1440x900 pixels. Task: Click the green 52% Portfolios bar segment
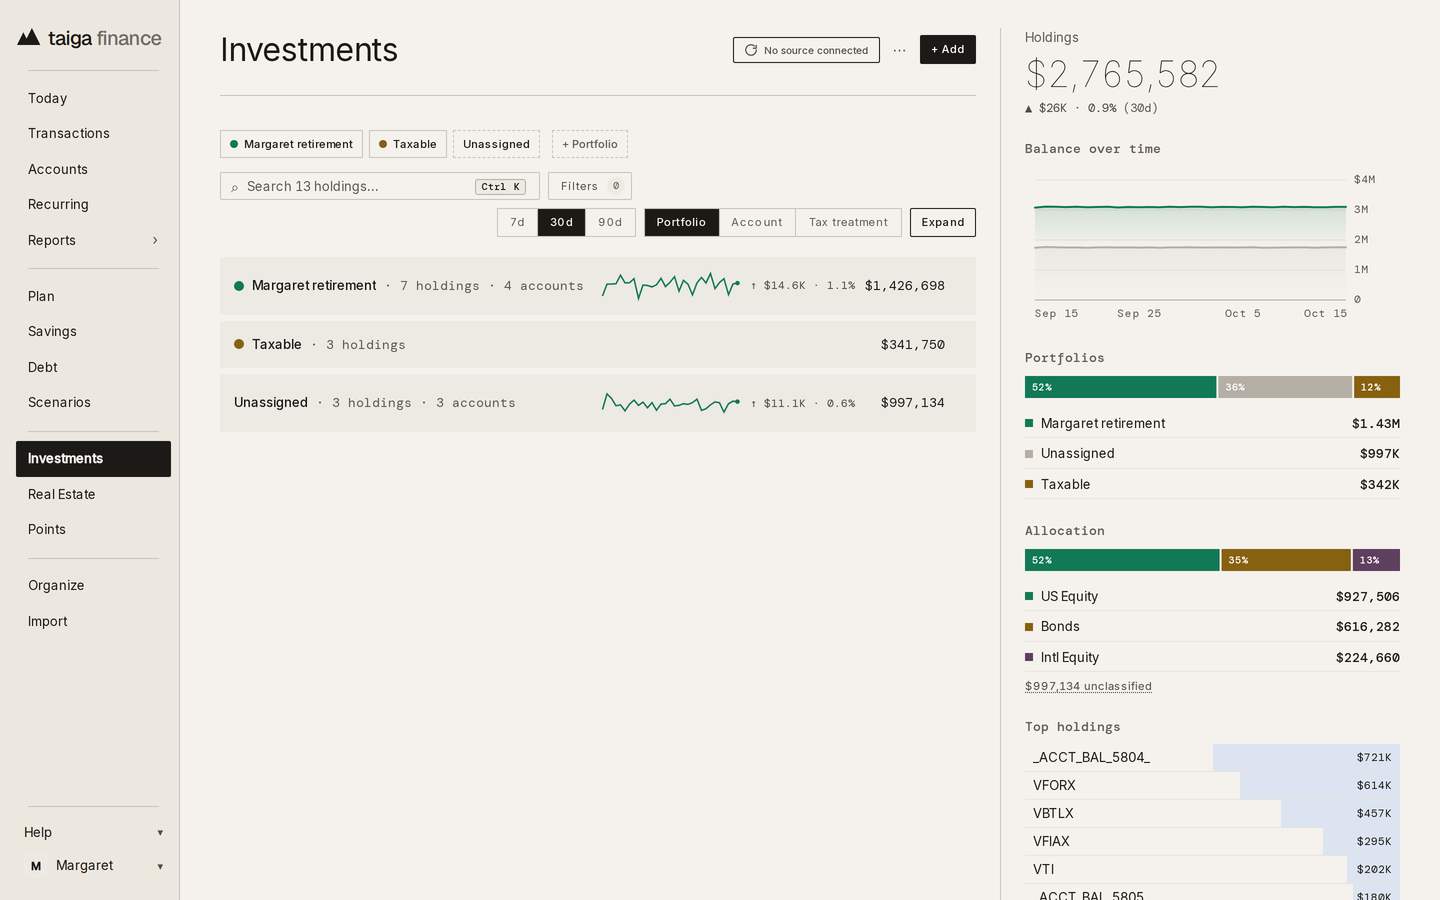(x=1120, y=387)
